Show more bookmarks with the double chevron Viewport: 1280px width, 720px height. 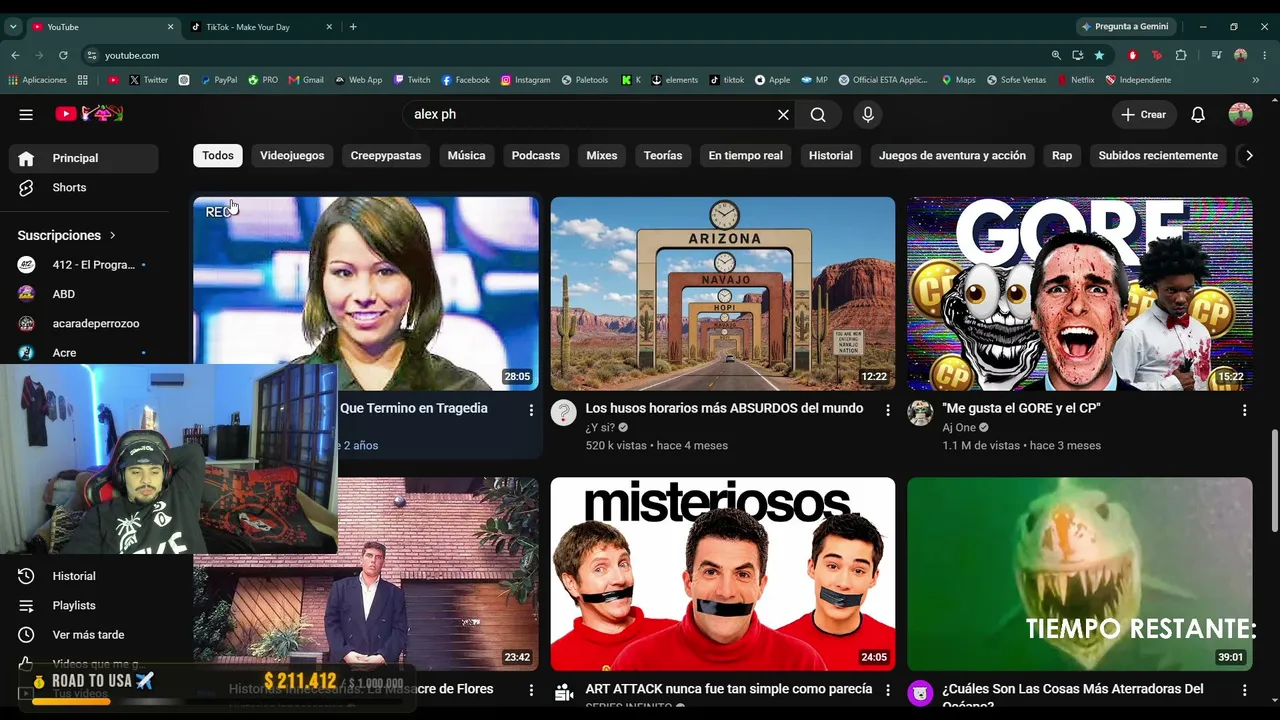pyautogui.click(x=1256, y=80)
